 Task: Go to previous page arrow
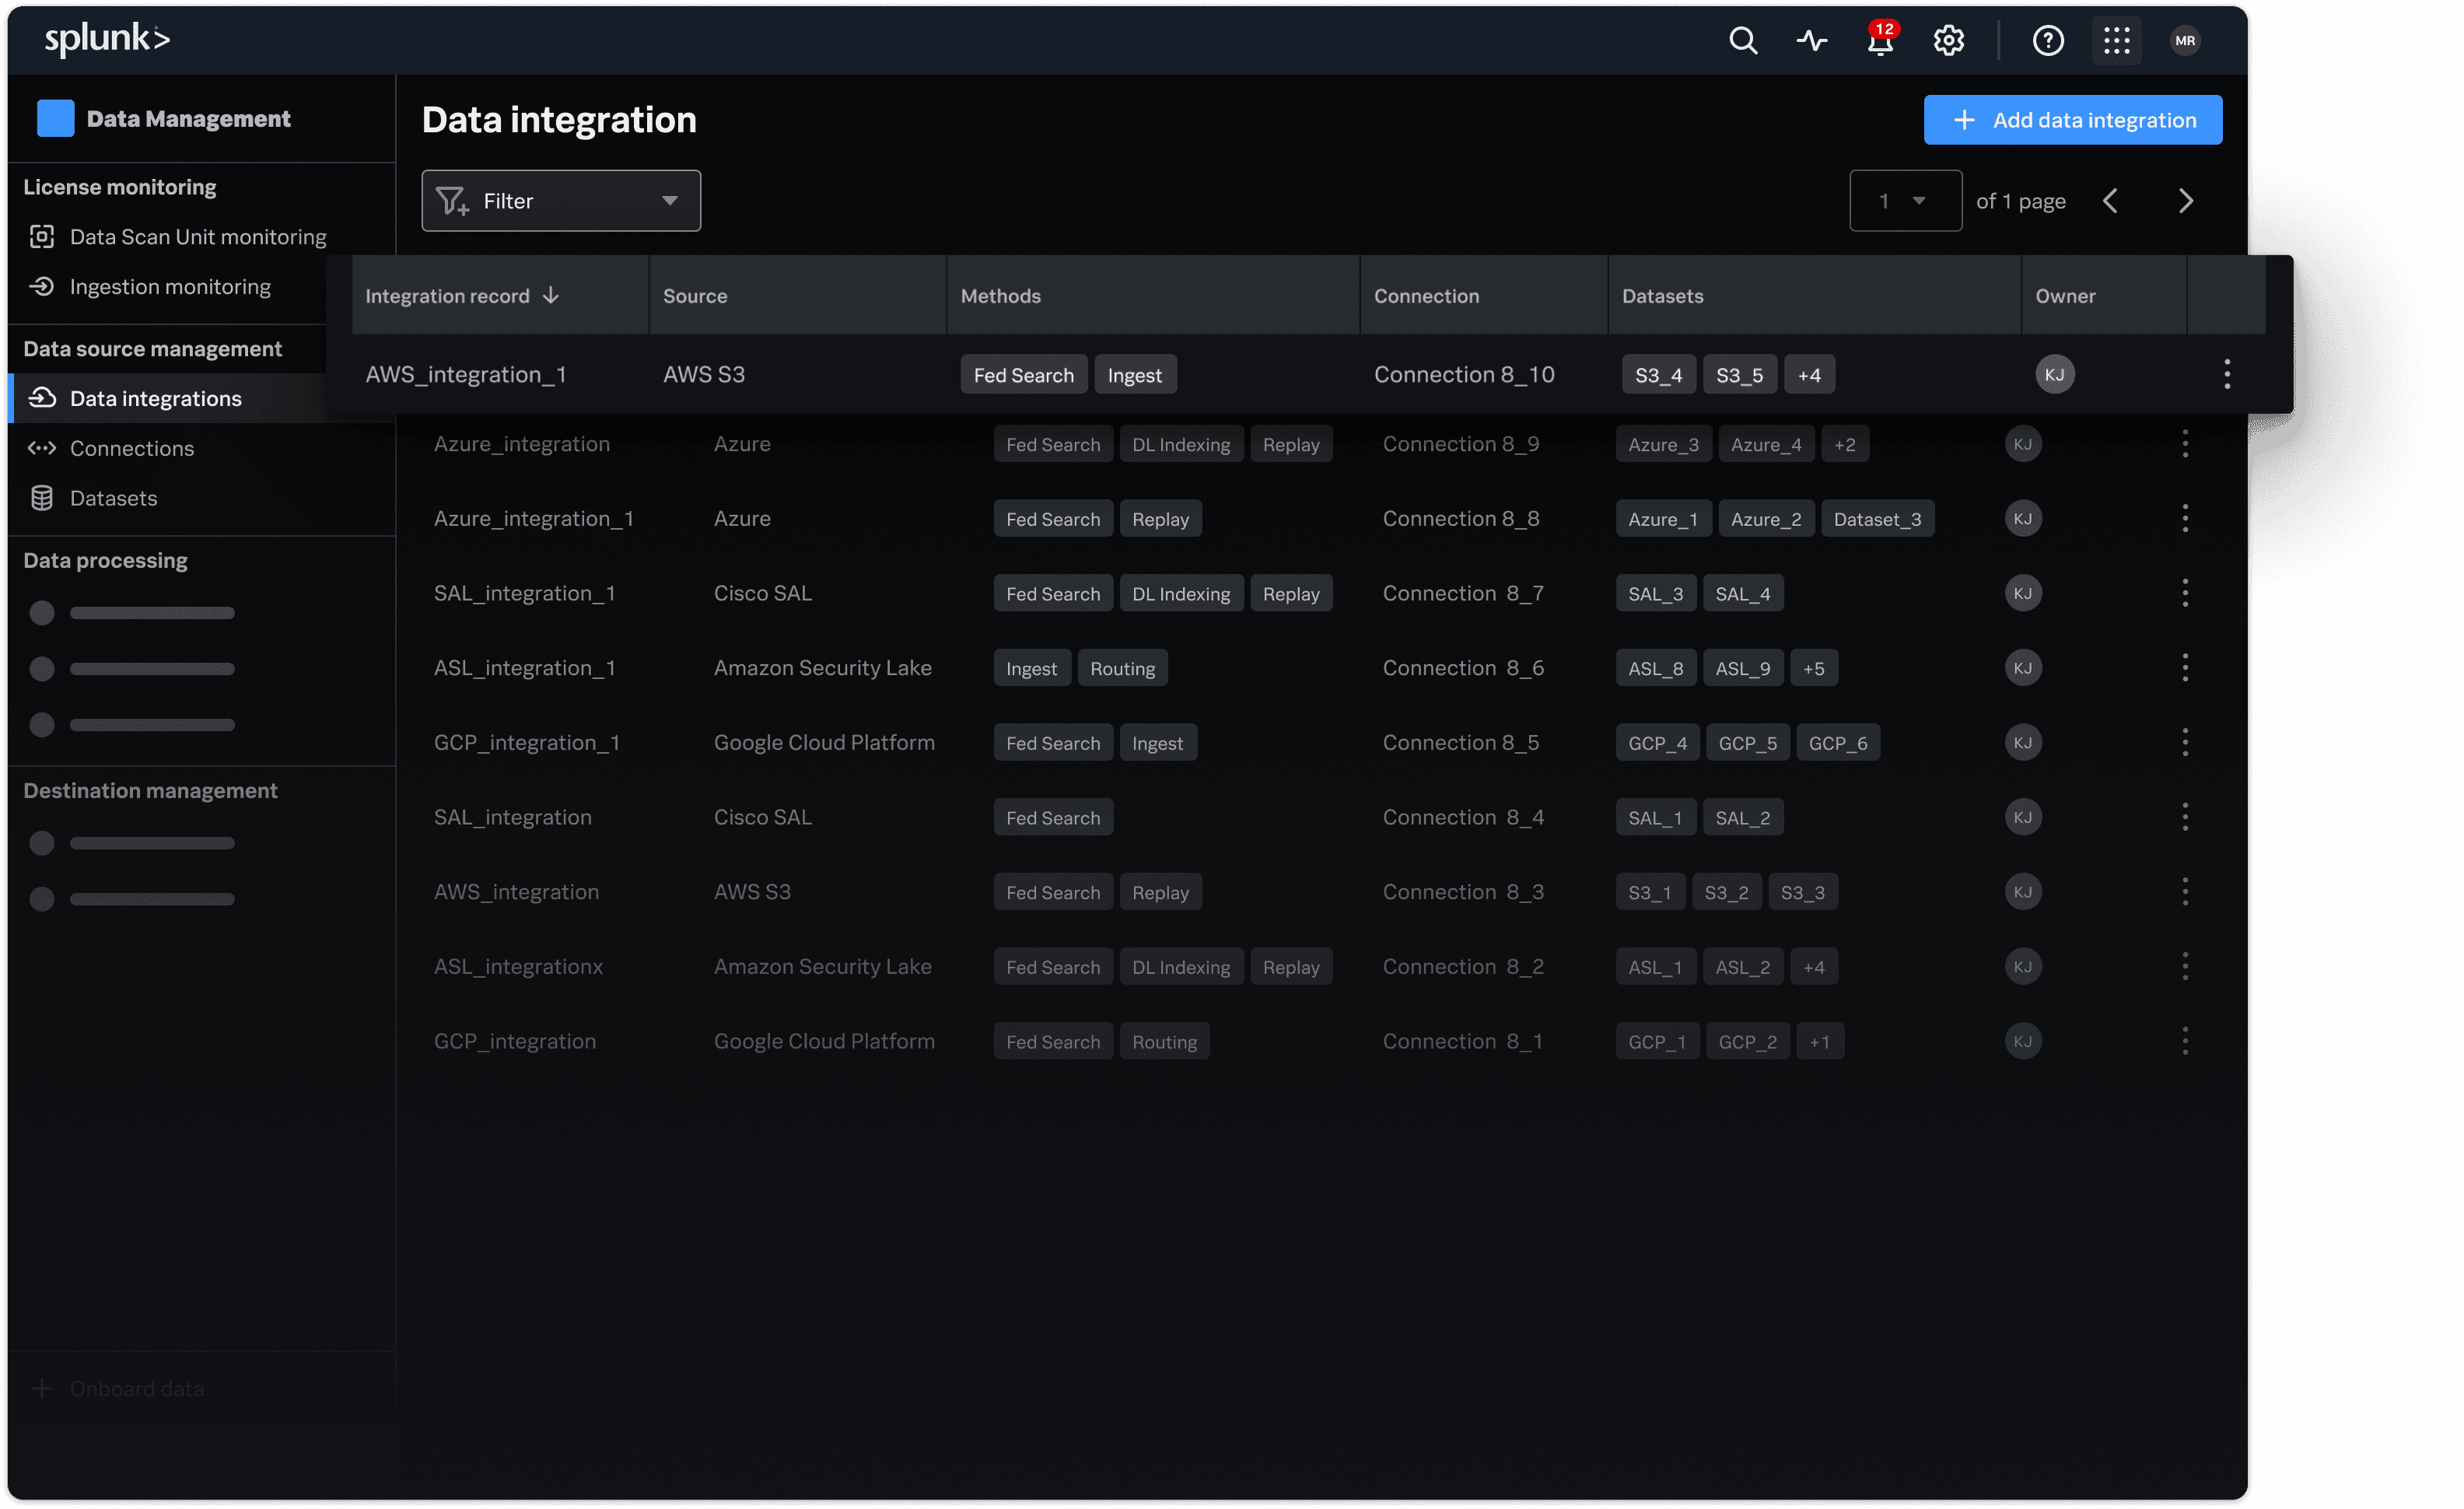pos(2110,201)
